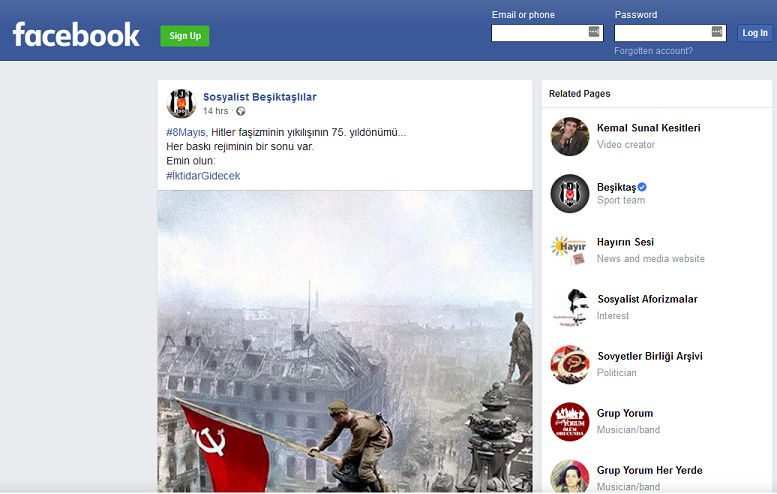Screen dimensions: 777x494
Task: Open the Sosyalist Aforizmalar page
Action: [647, 299]
